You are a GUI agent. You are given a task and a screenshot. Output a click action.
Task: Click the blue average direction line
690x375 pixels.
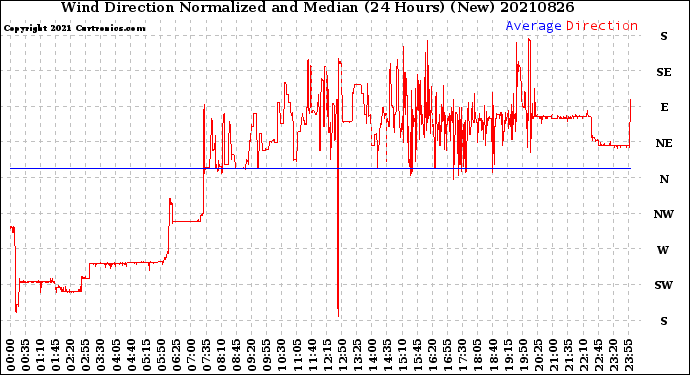point(320,169)
